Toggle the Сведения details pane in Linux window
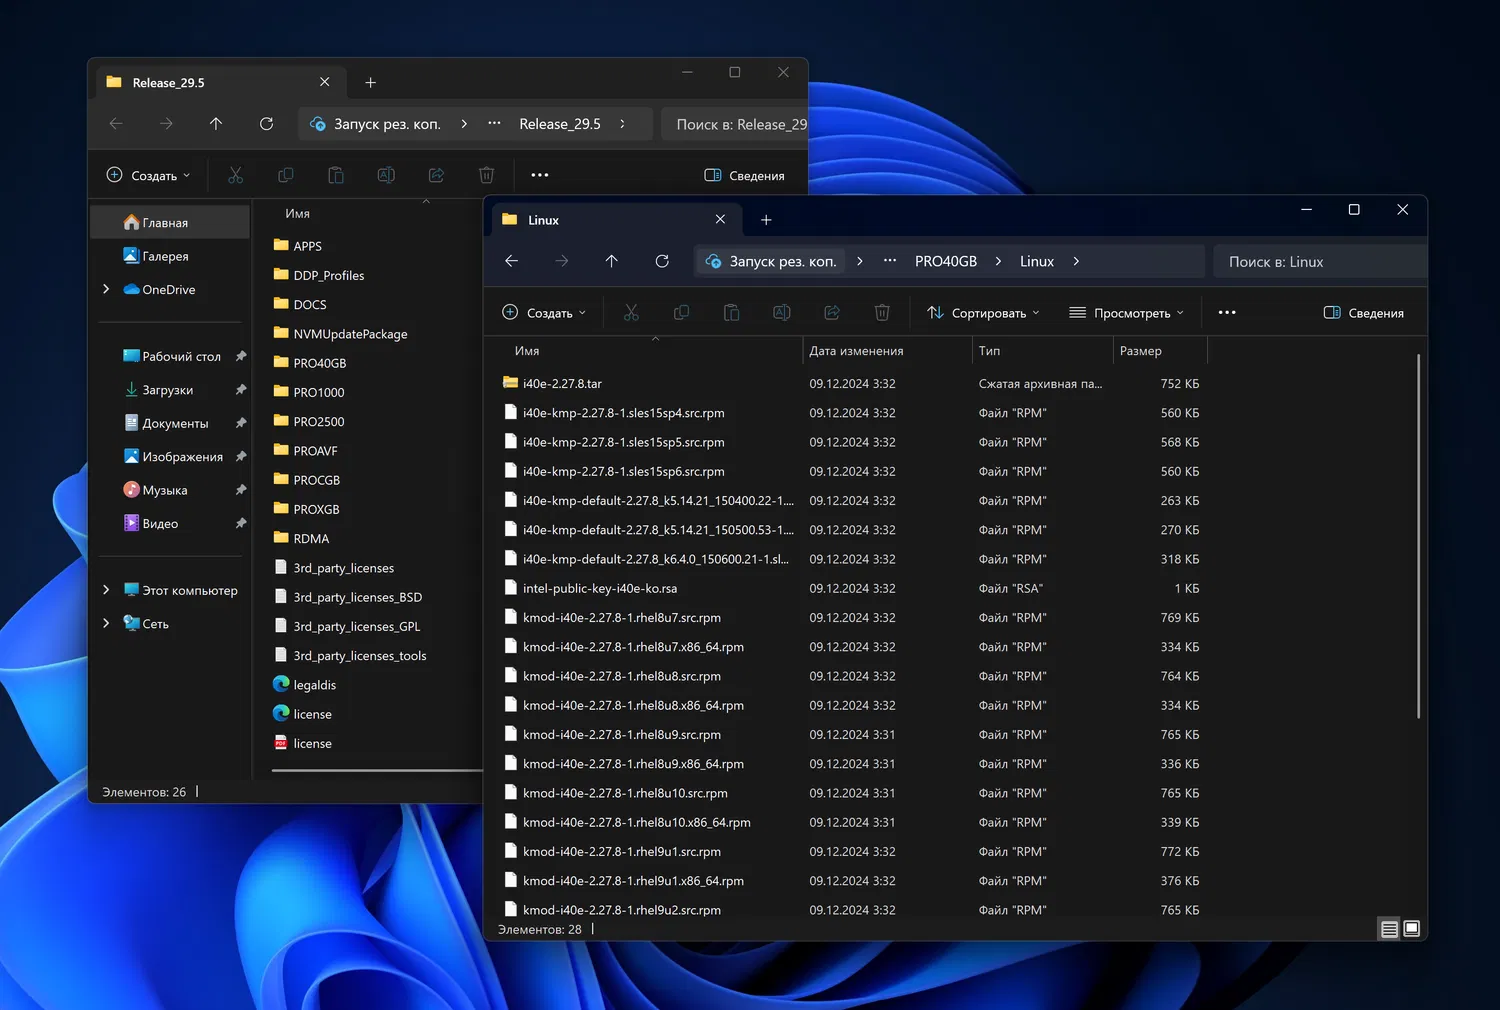The height and width of the screenshot is (1010, 1500). tap(1364, 313)
